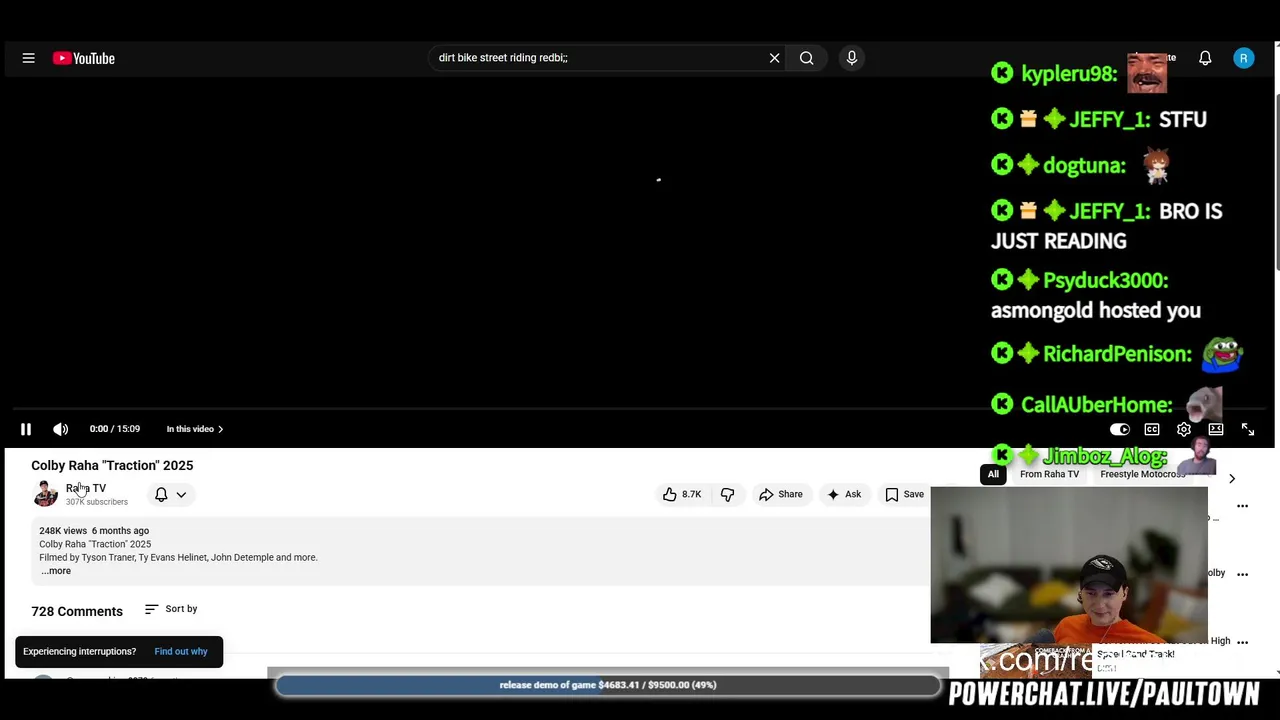The image size is (1280, 720).
Task: Toggle the autoplay switch
Action: point(1119,429)
